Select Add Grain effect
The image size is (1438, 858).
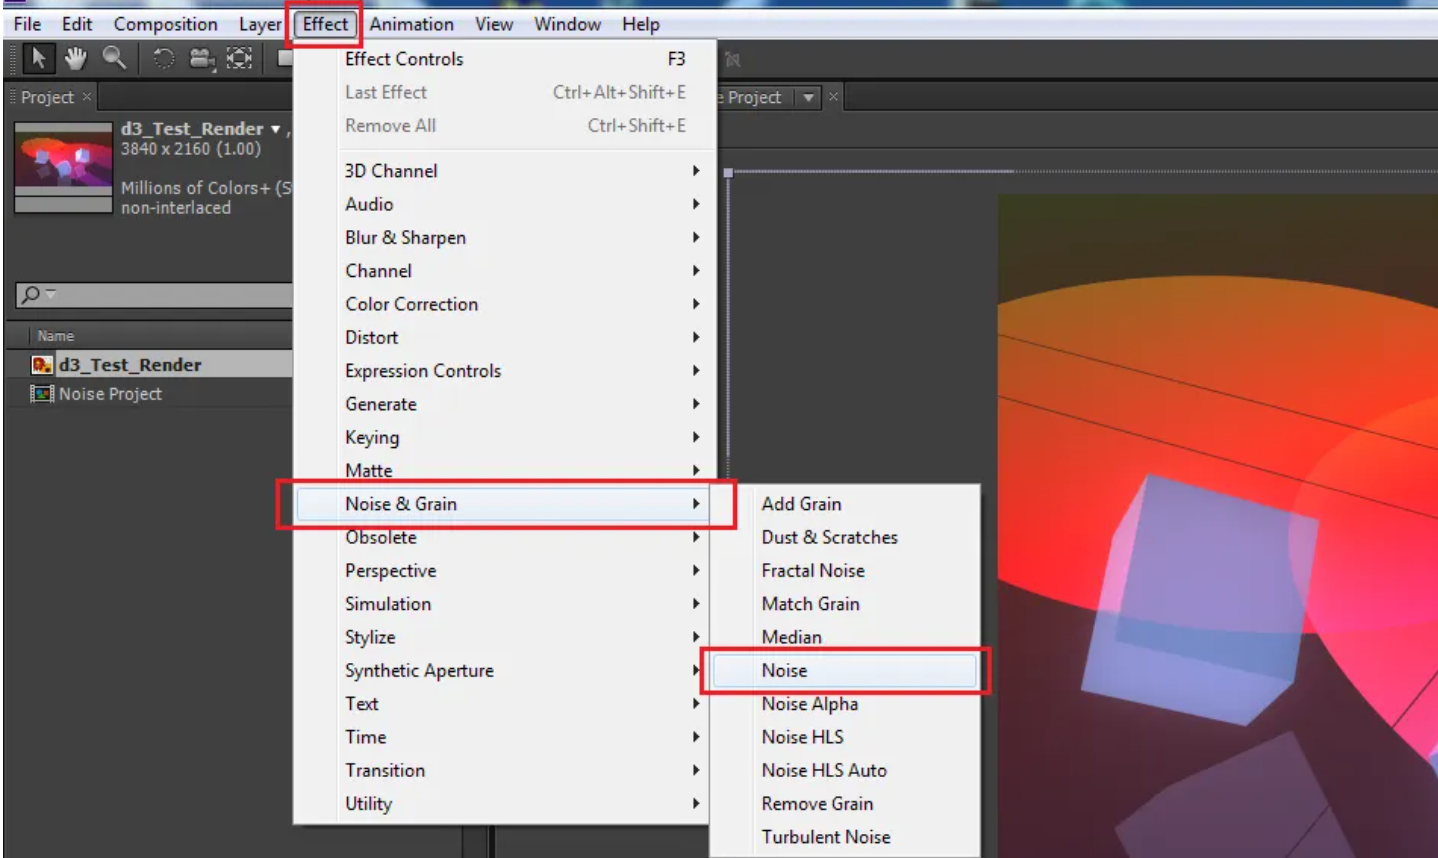pyautogui.click(x=800, y=503)
